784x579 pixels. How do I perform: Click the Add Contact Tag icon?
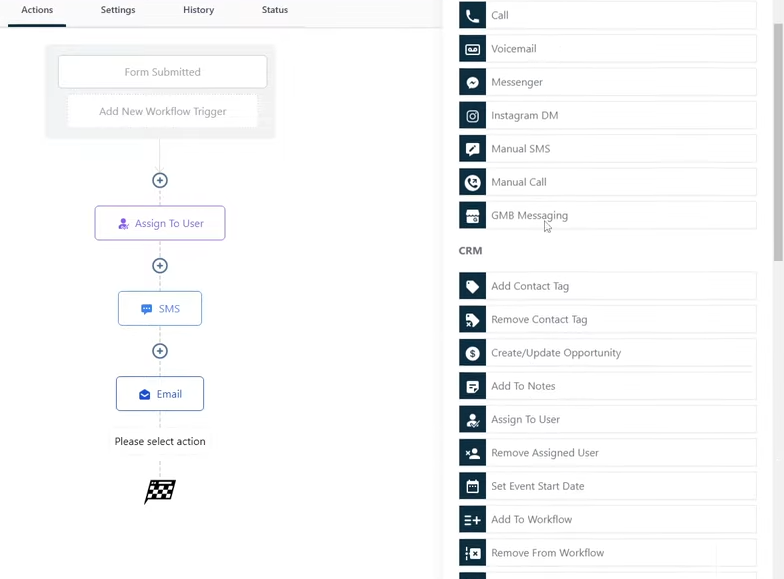pos(472,286)
